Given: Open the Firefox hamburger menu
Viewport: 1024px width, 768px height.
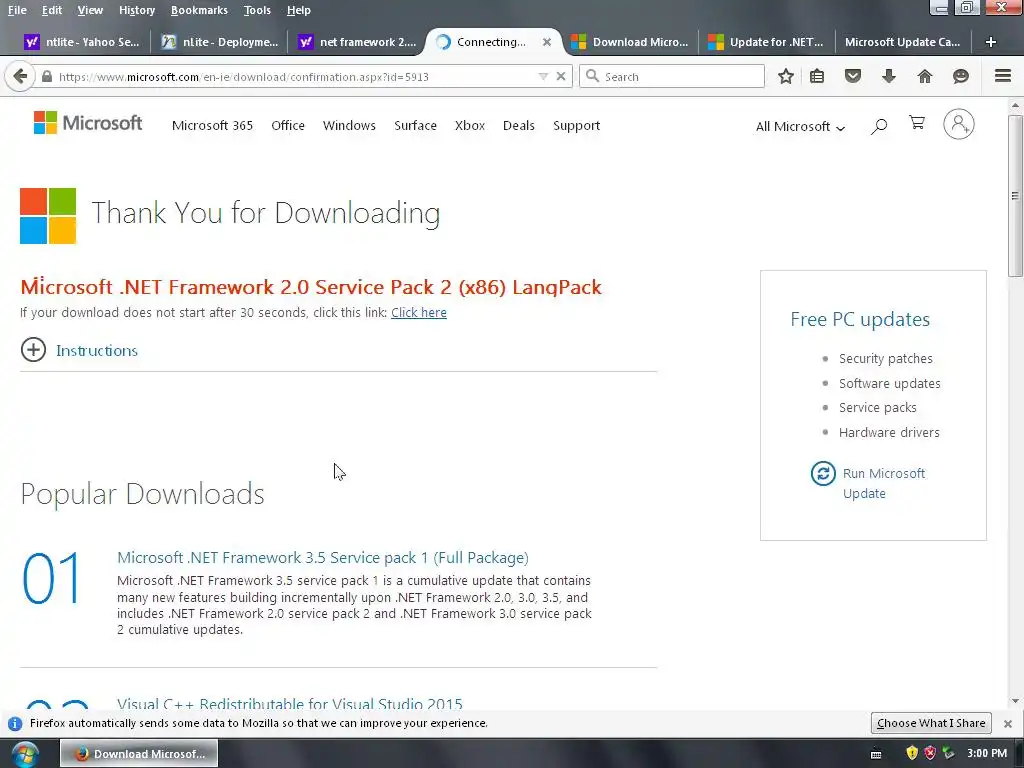Looking at the screenshot, I should point(1002,76).
